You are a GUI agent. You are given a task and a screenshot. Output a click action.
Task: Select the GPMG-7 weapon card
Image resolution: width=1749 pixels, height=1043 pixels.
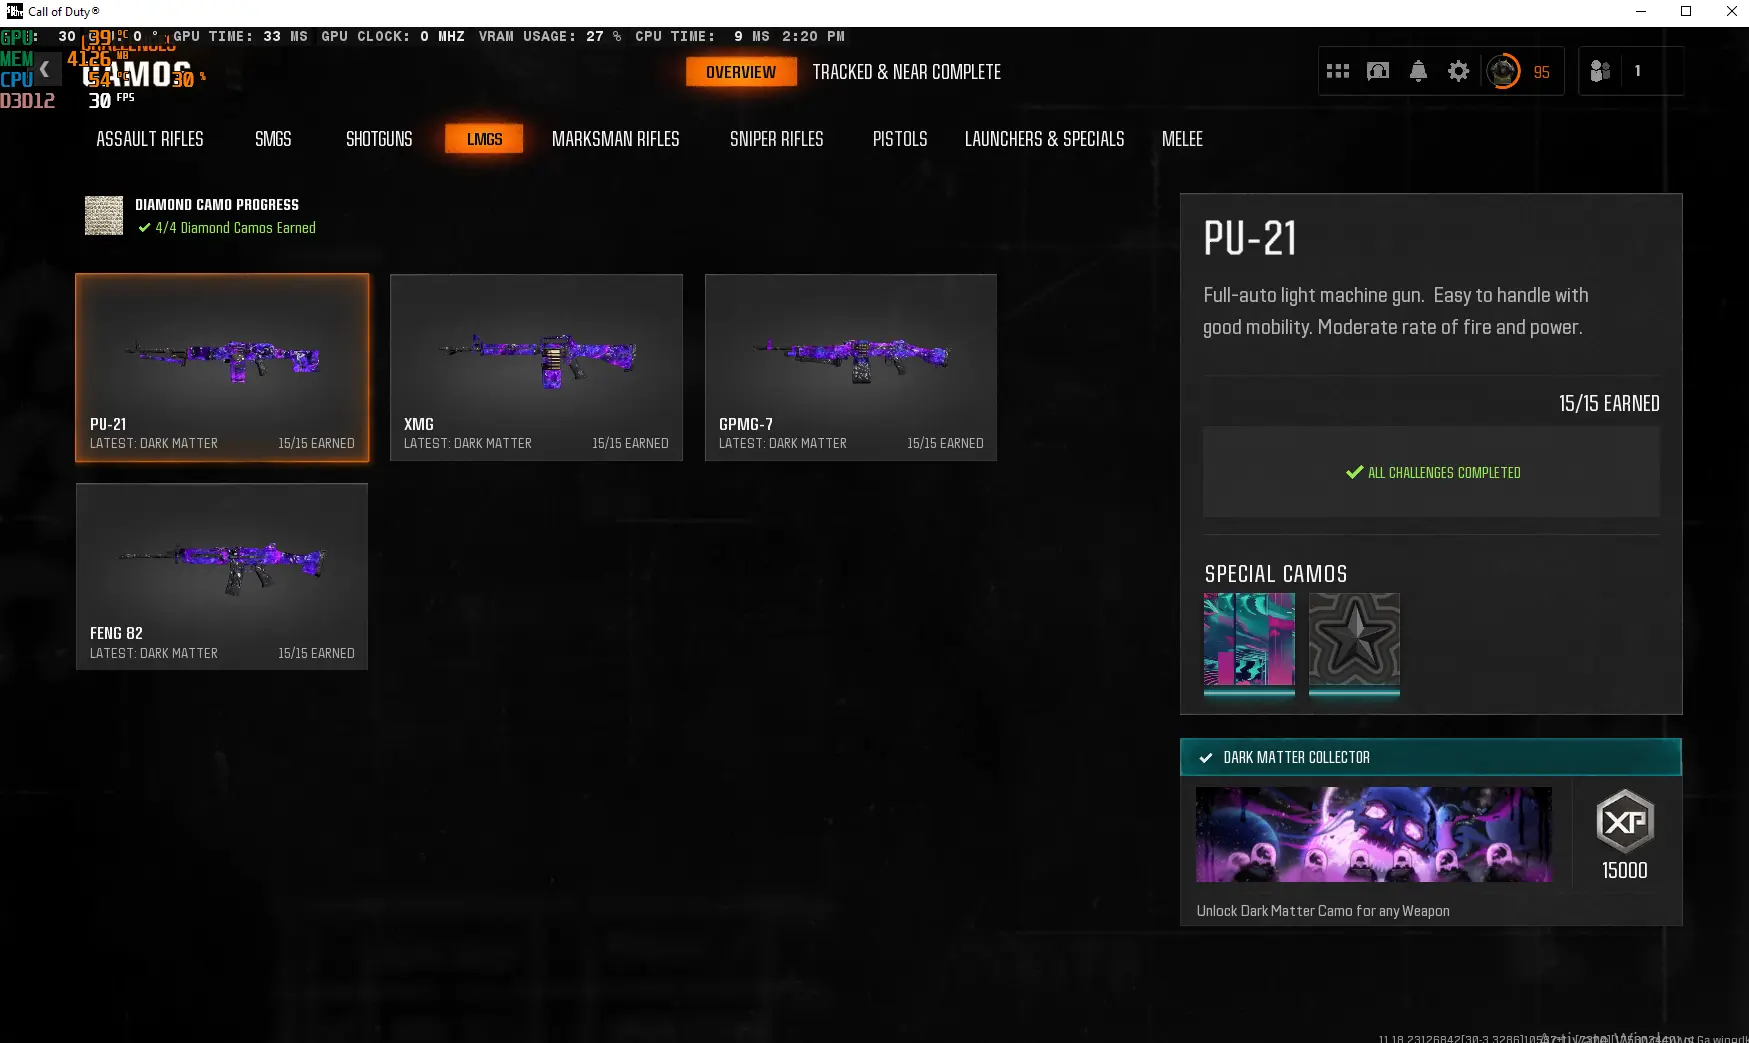click(850, 367)
